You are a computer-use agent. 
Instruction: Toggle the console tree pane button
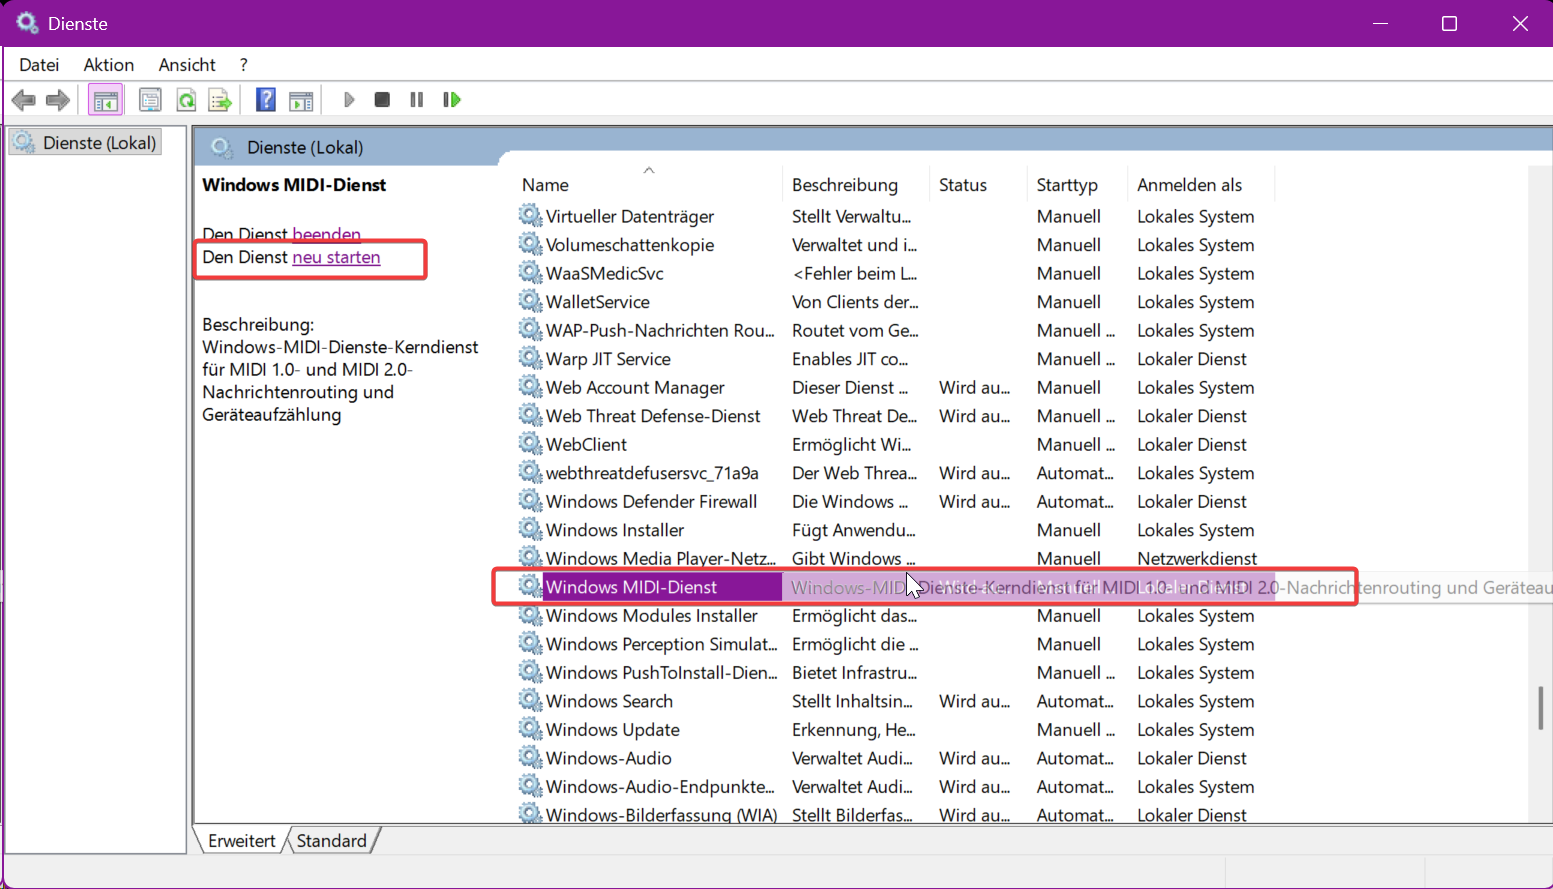pos(105,100)
